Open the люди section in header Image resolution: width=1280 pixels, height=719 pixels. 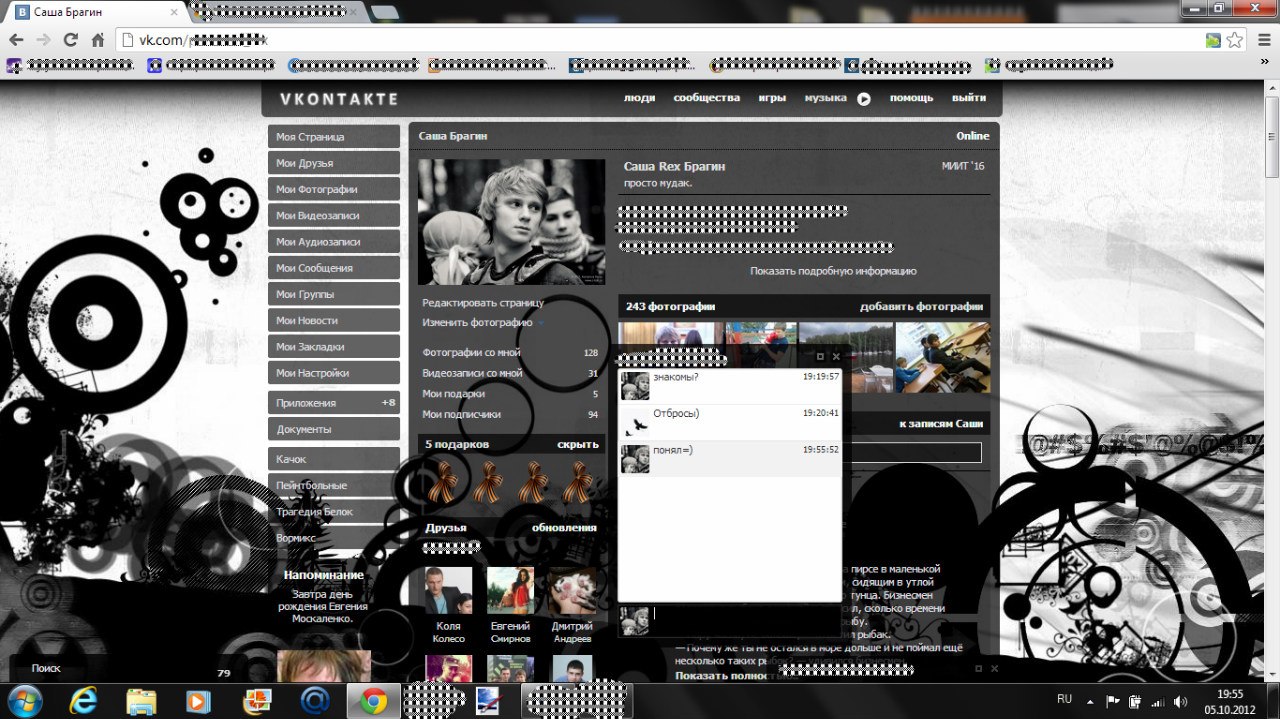pos(639,98)
